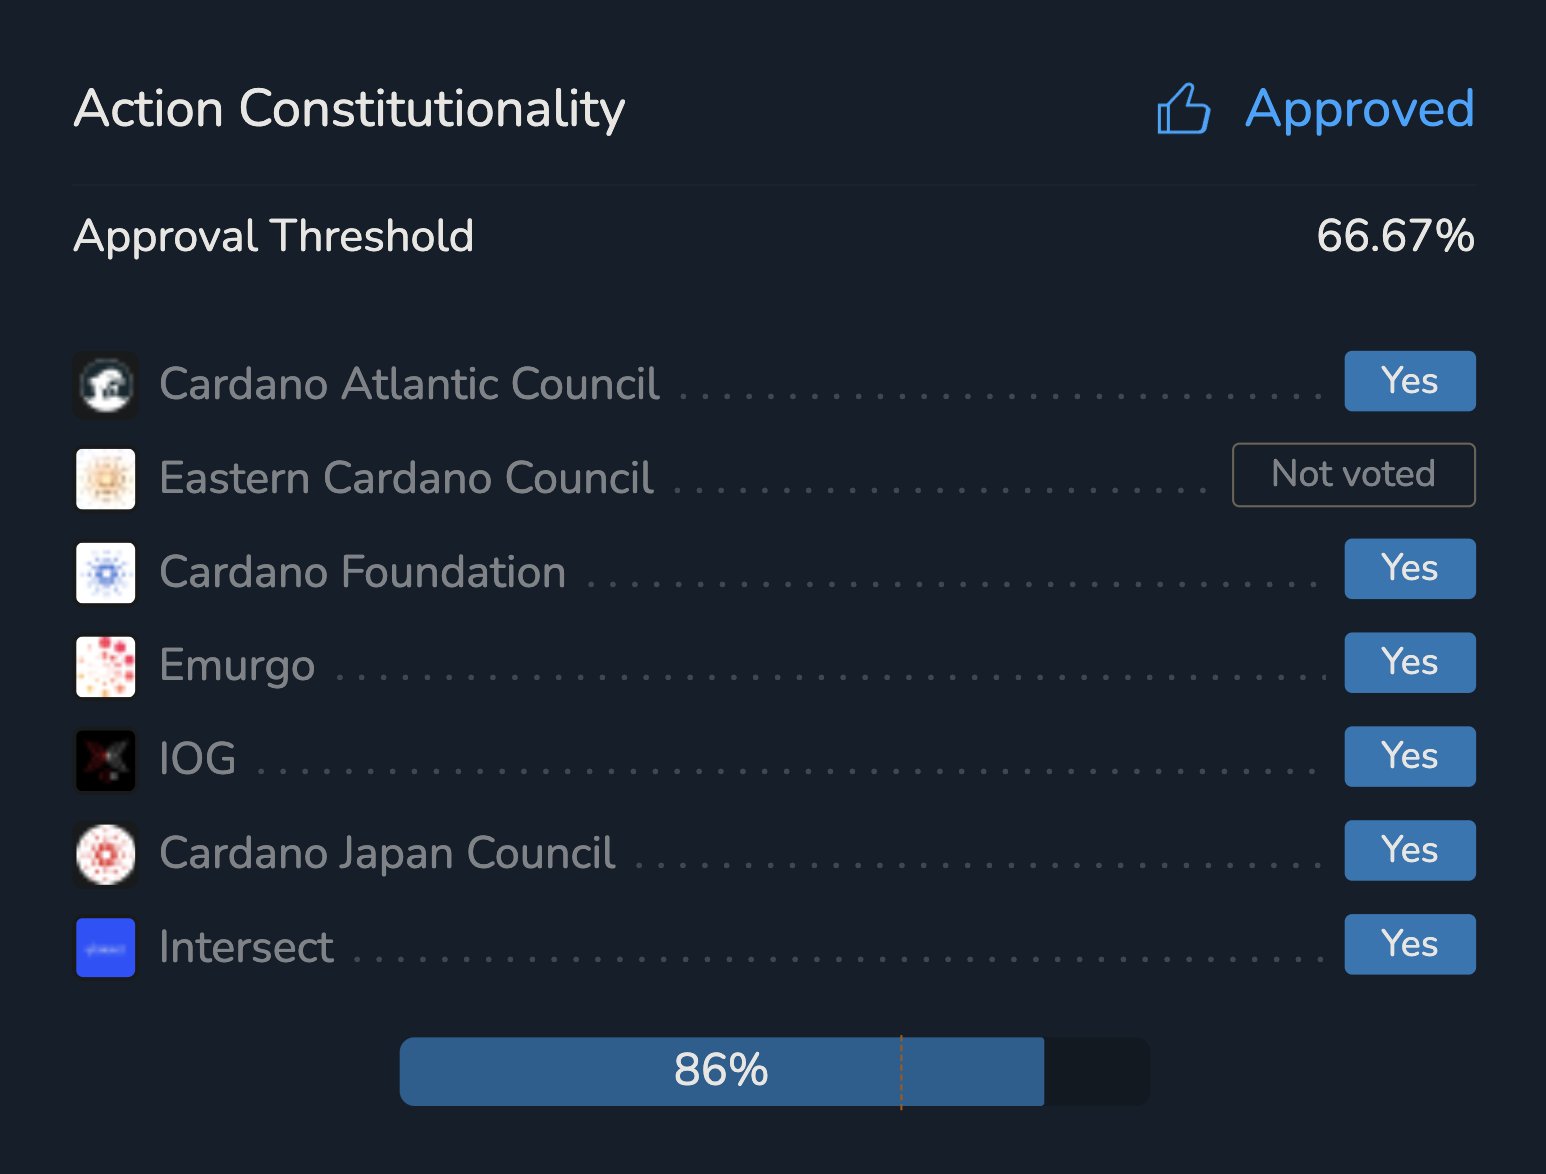Click the Approved status text
This screenshot has width=1546, height=1174.
[1359, 108]
